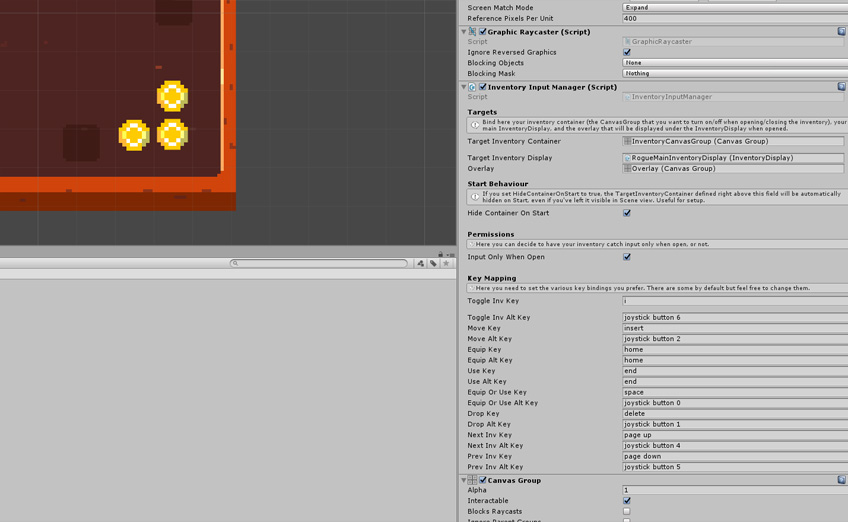
Task: Click Move Key field containing insert
Action: 735,328
